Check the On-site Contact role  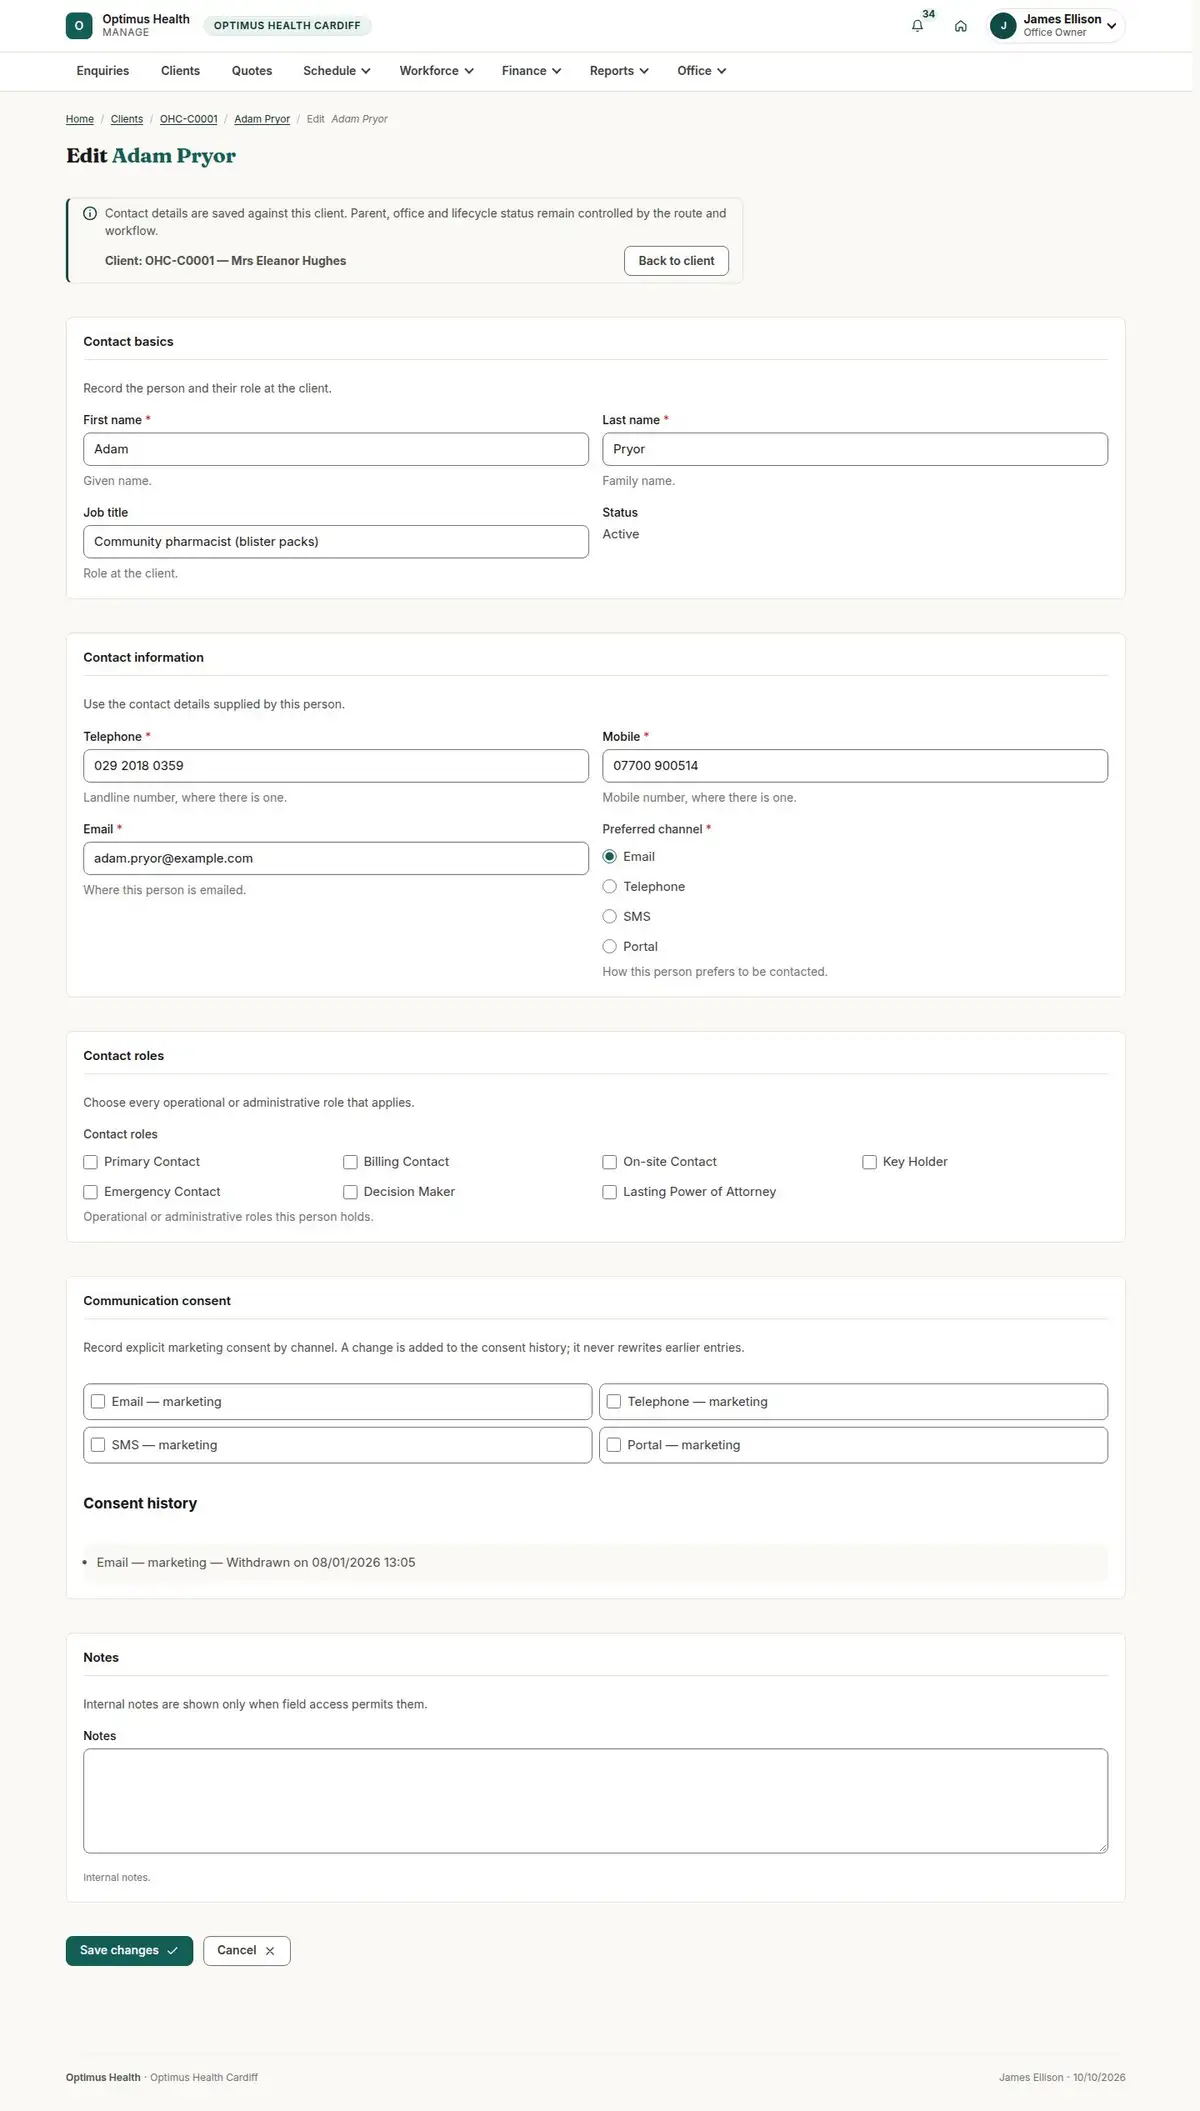click(x=609, y=1162)
